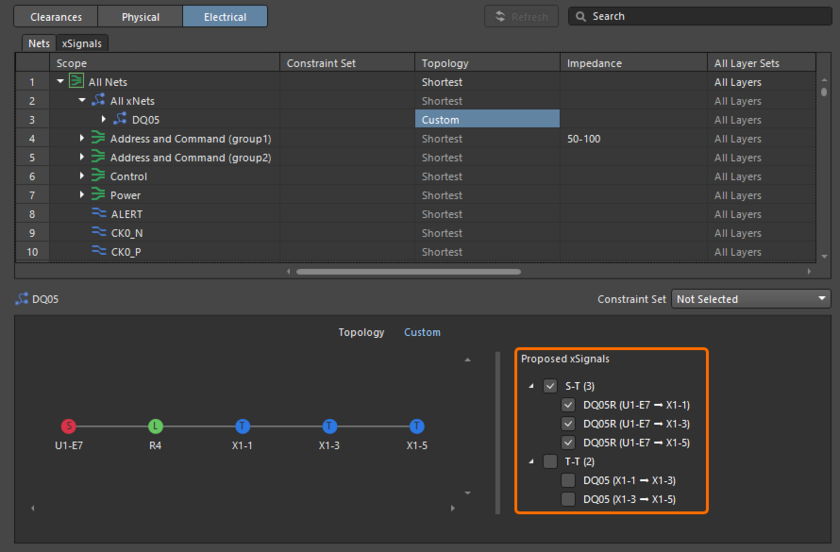This screenshot has width=840, height=552.
Task: Open the Constraint Set dropdown
Action: tap(751, 299)
